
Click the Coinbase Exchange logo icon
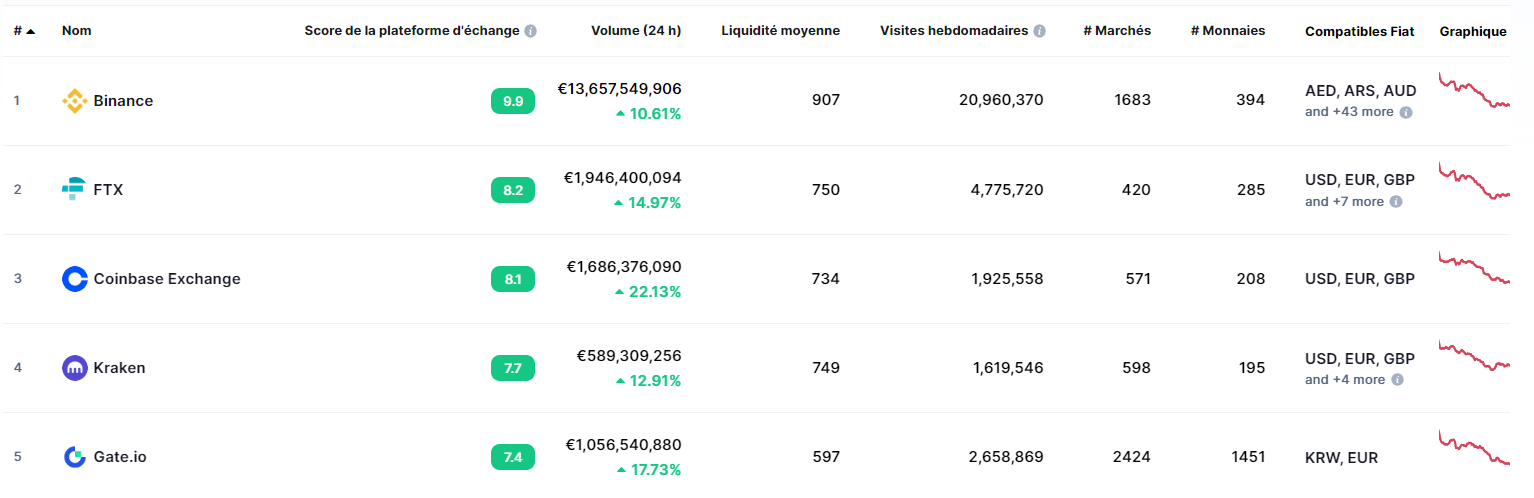(x=75, y=279)
